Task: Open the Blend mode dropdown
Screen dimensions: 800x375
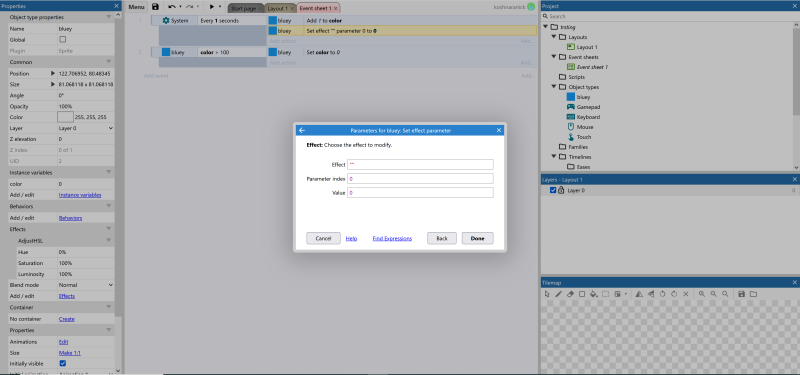Action: 86,285
